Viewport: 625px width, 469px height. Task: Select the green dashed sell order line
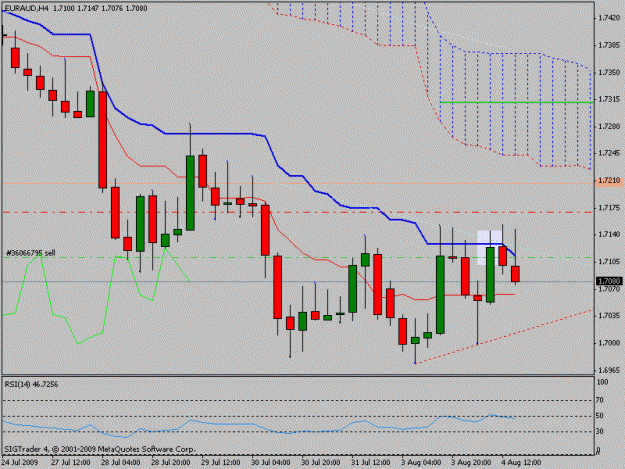[x=298, y=257]
